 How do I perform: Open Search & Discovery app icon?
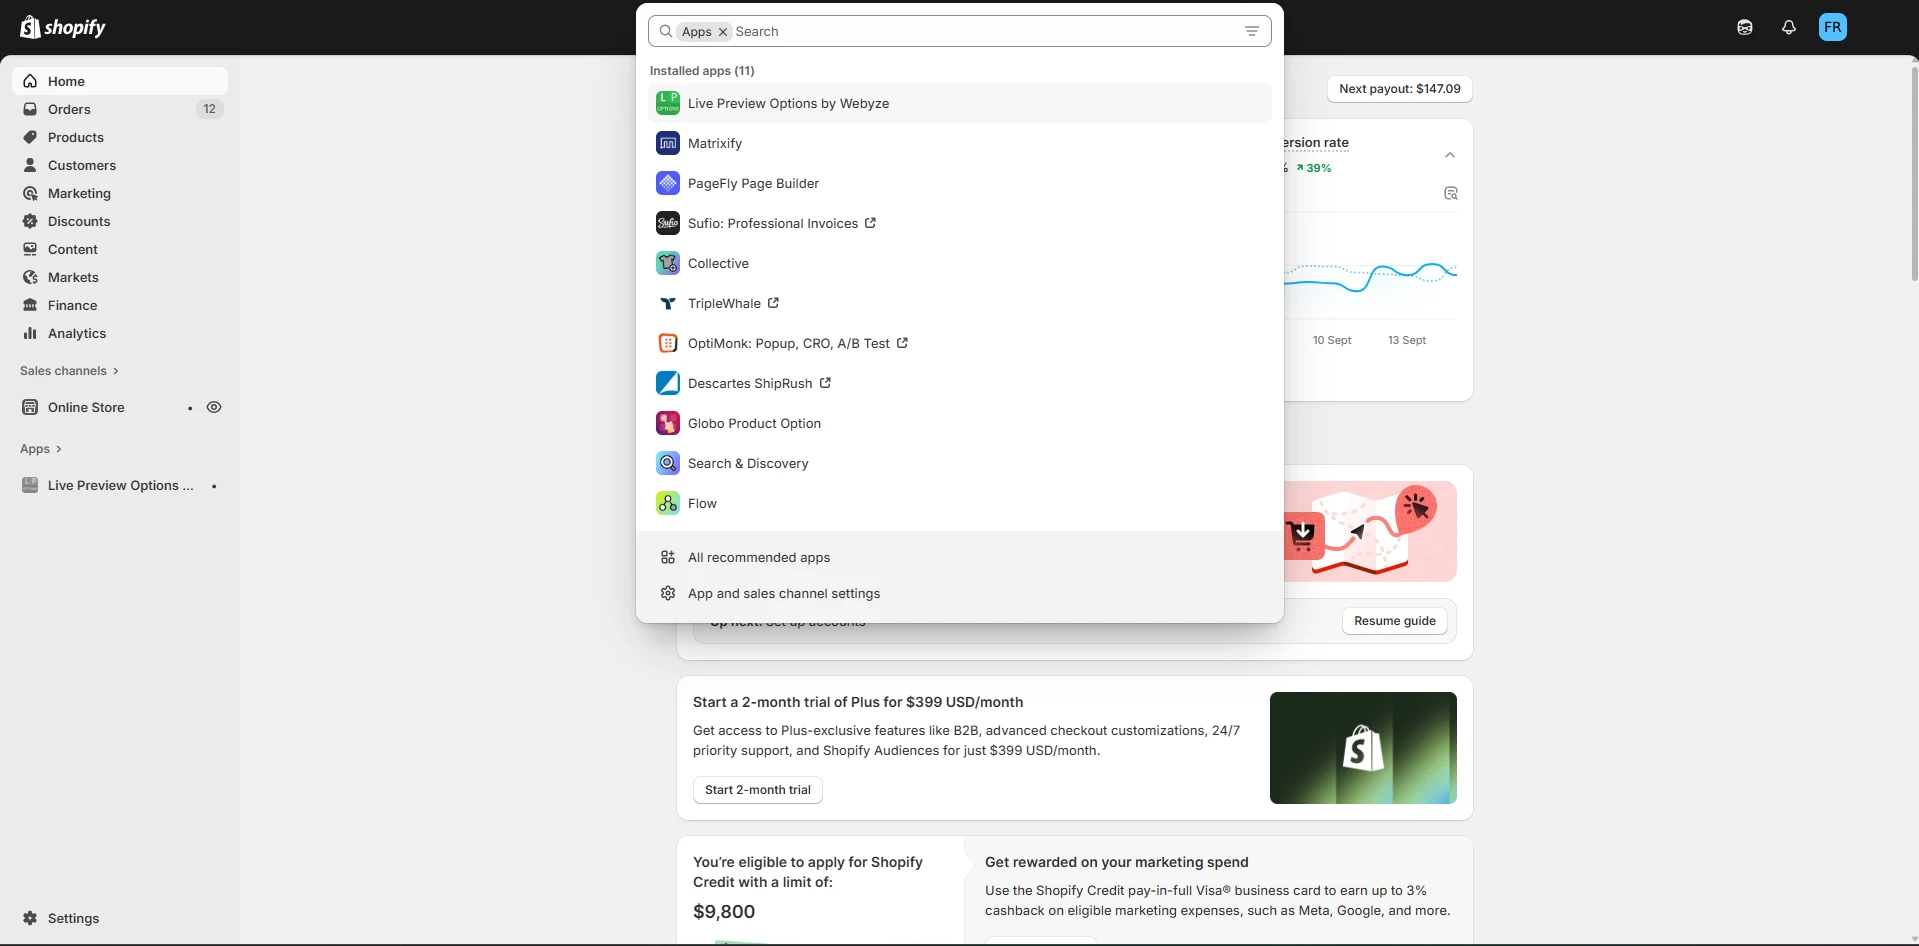pyautogui.click(x=667, y=463)
